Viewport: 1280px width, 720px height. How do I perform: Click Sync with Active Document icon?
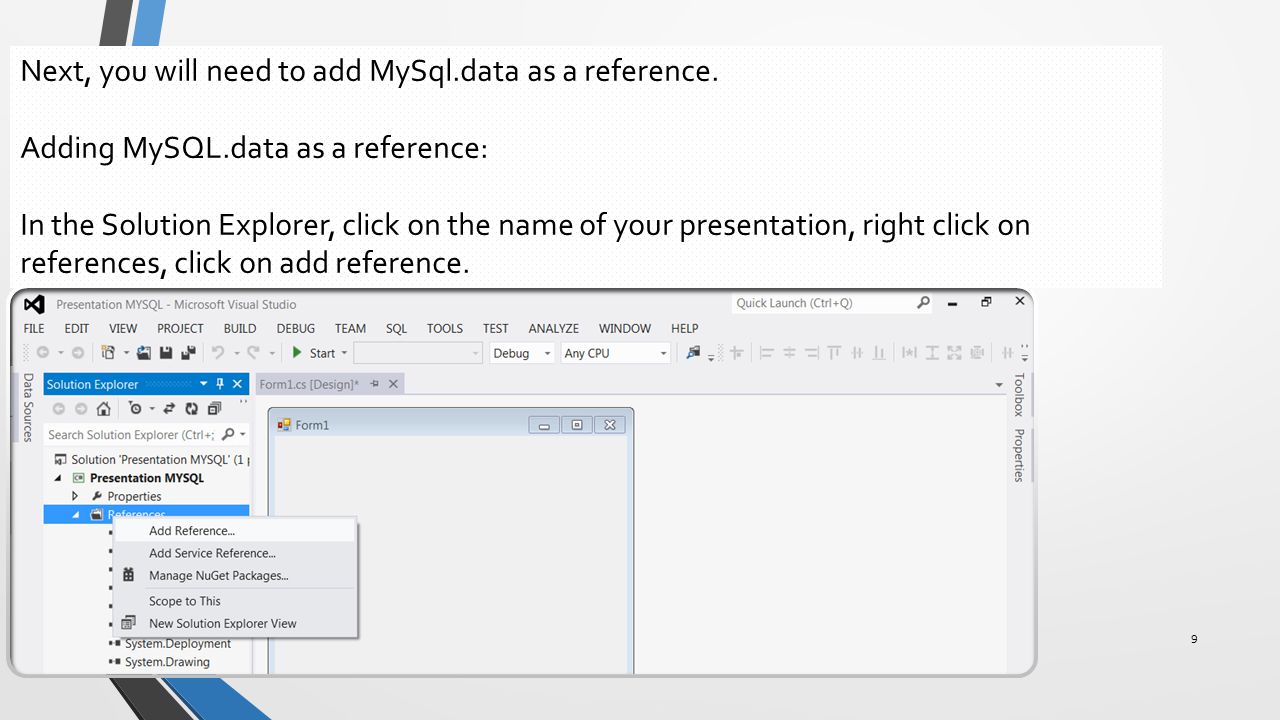pyautogui.click(x=169, y=409)
